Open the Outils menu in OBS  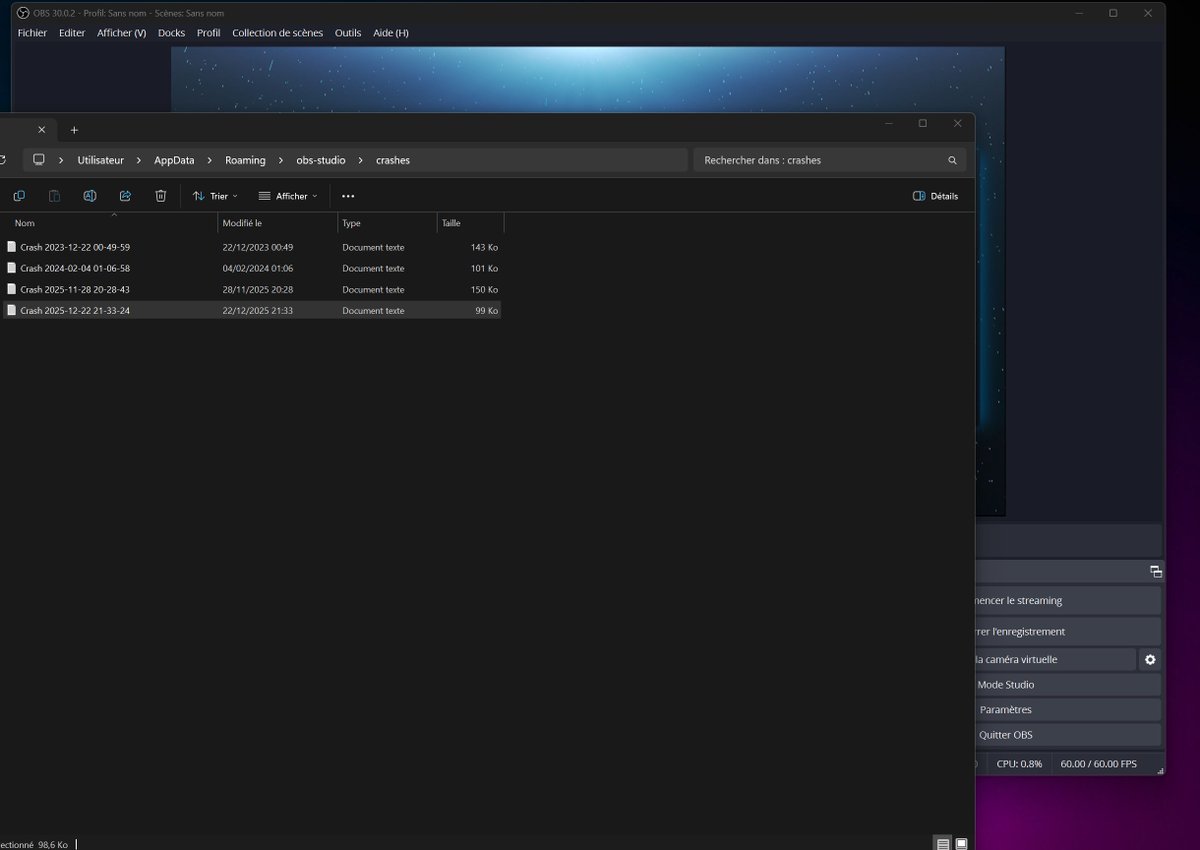click(348, 33)
